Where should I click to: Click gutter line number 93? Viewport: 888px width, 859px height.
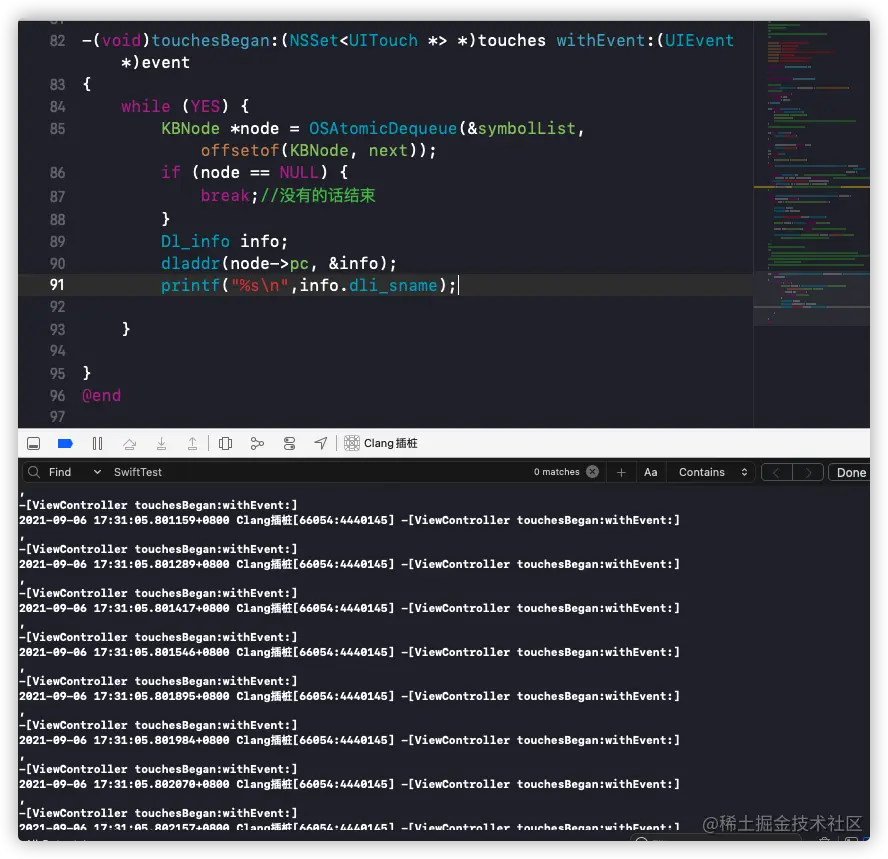click(57, 330)
